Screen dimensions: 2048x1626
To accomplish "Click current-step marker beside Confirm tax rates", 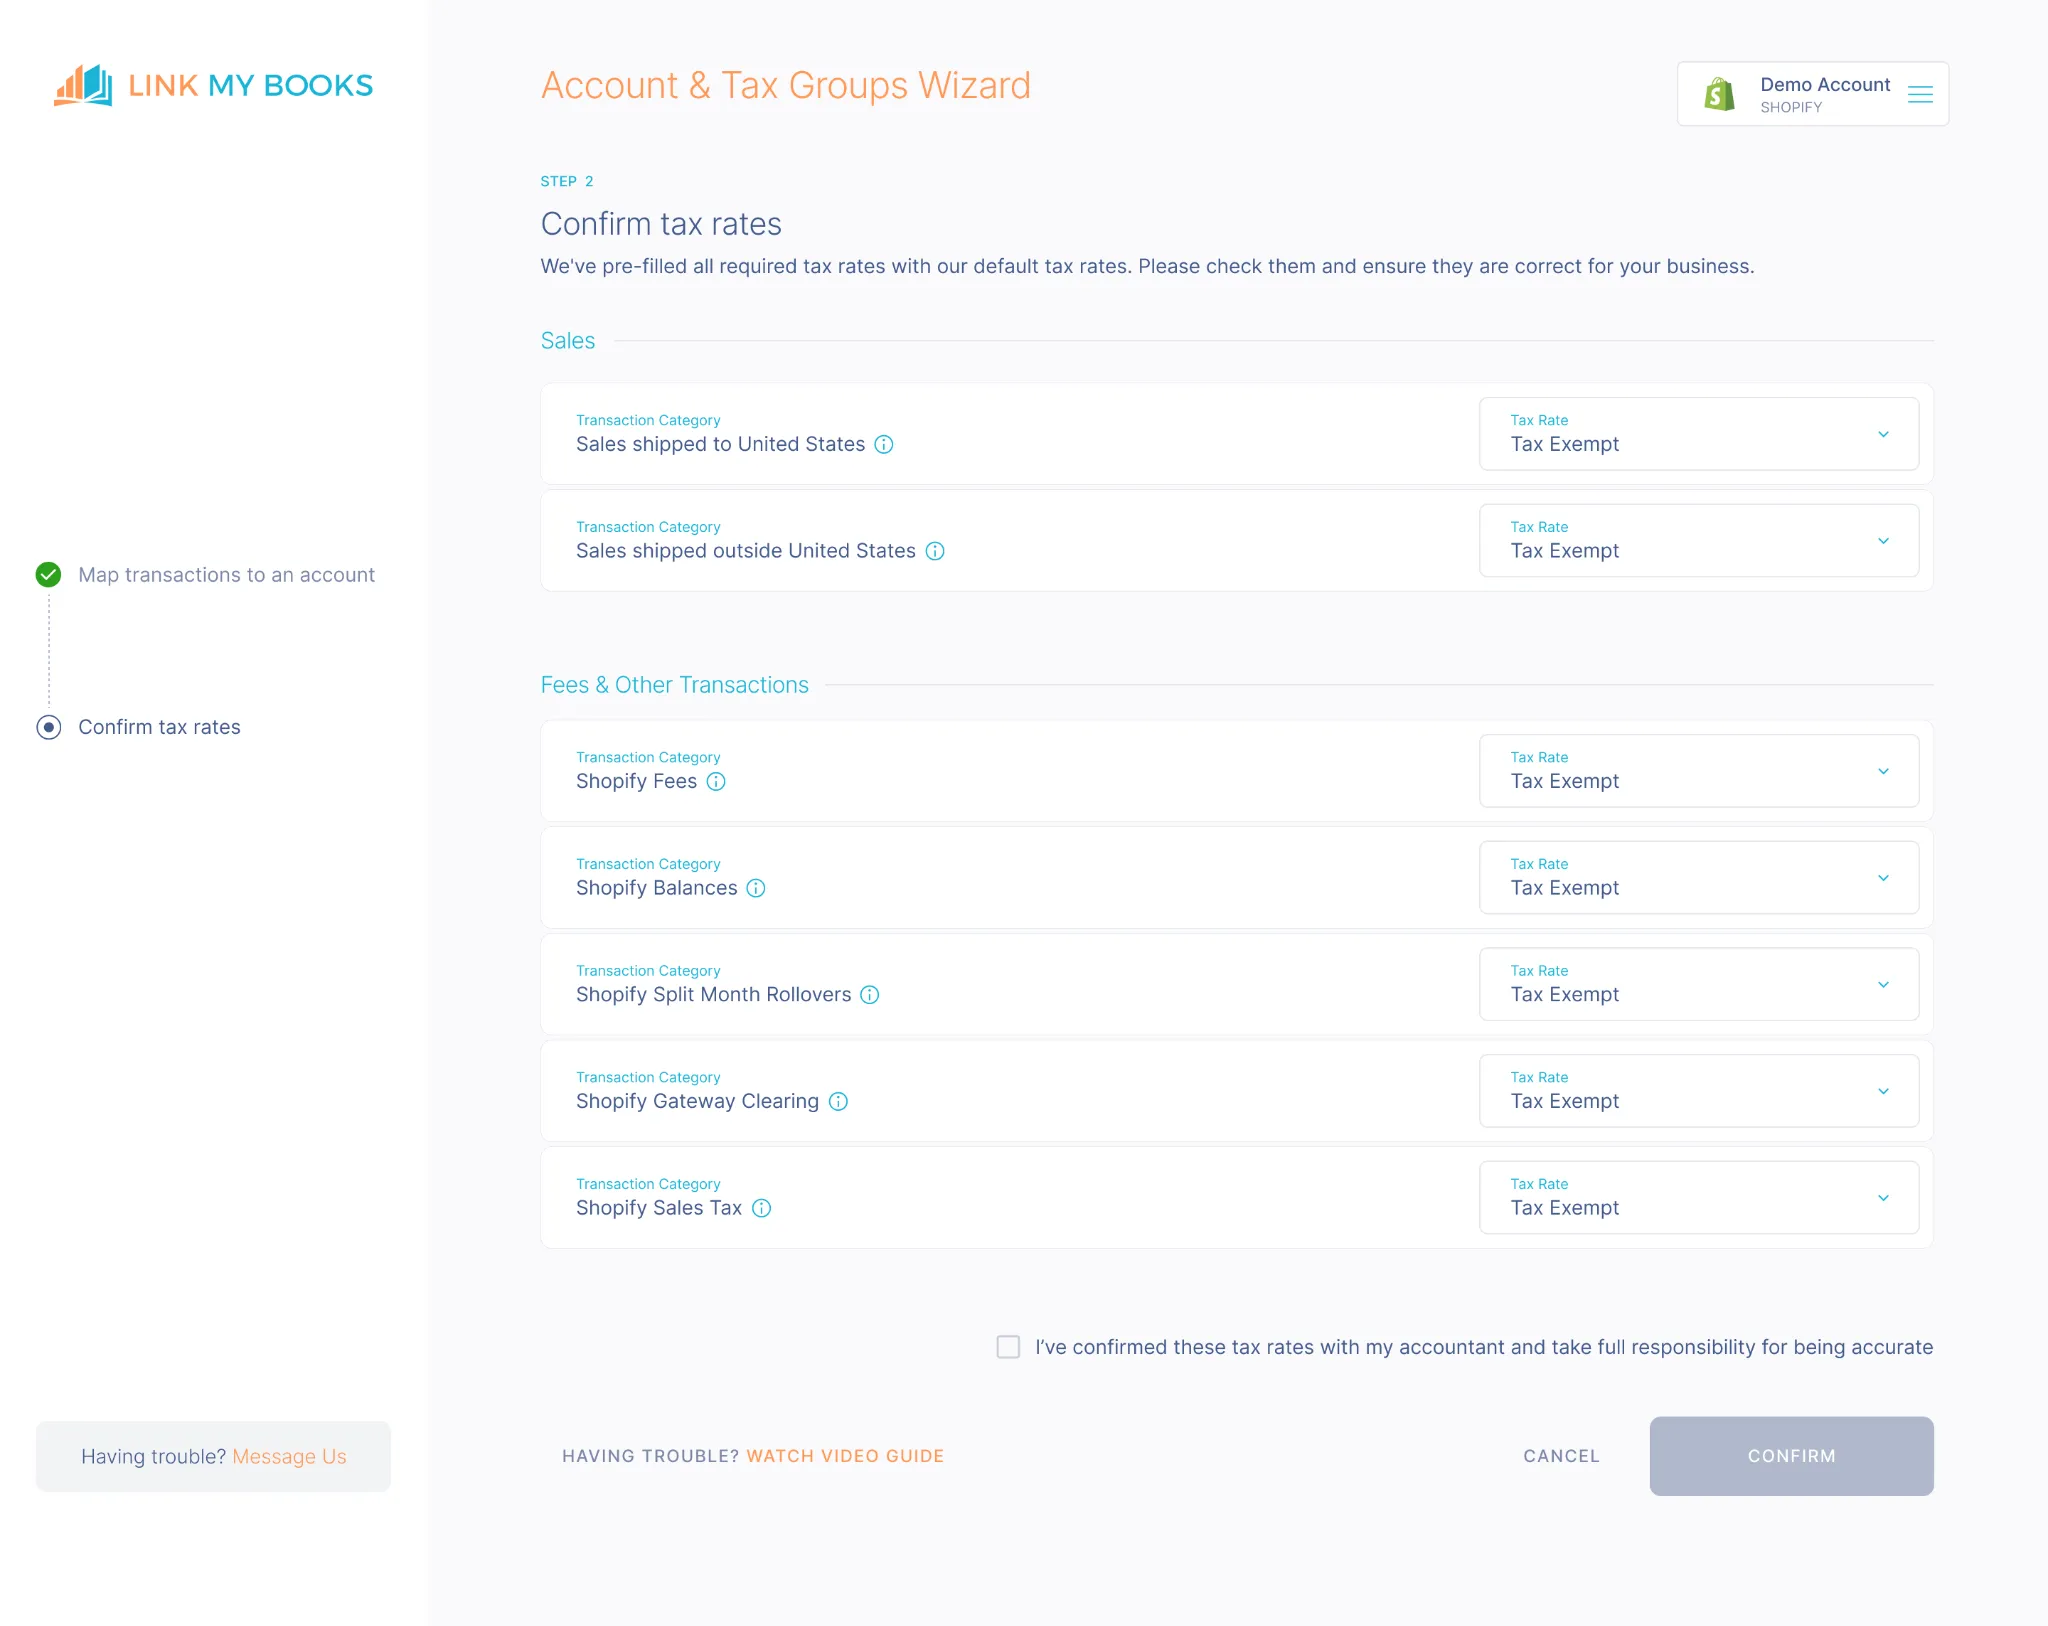I will [x=48, y=727].
